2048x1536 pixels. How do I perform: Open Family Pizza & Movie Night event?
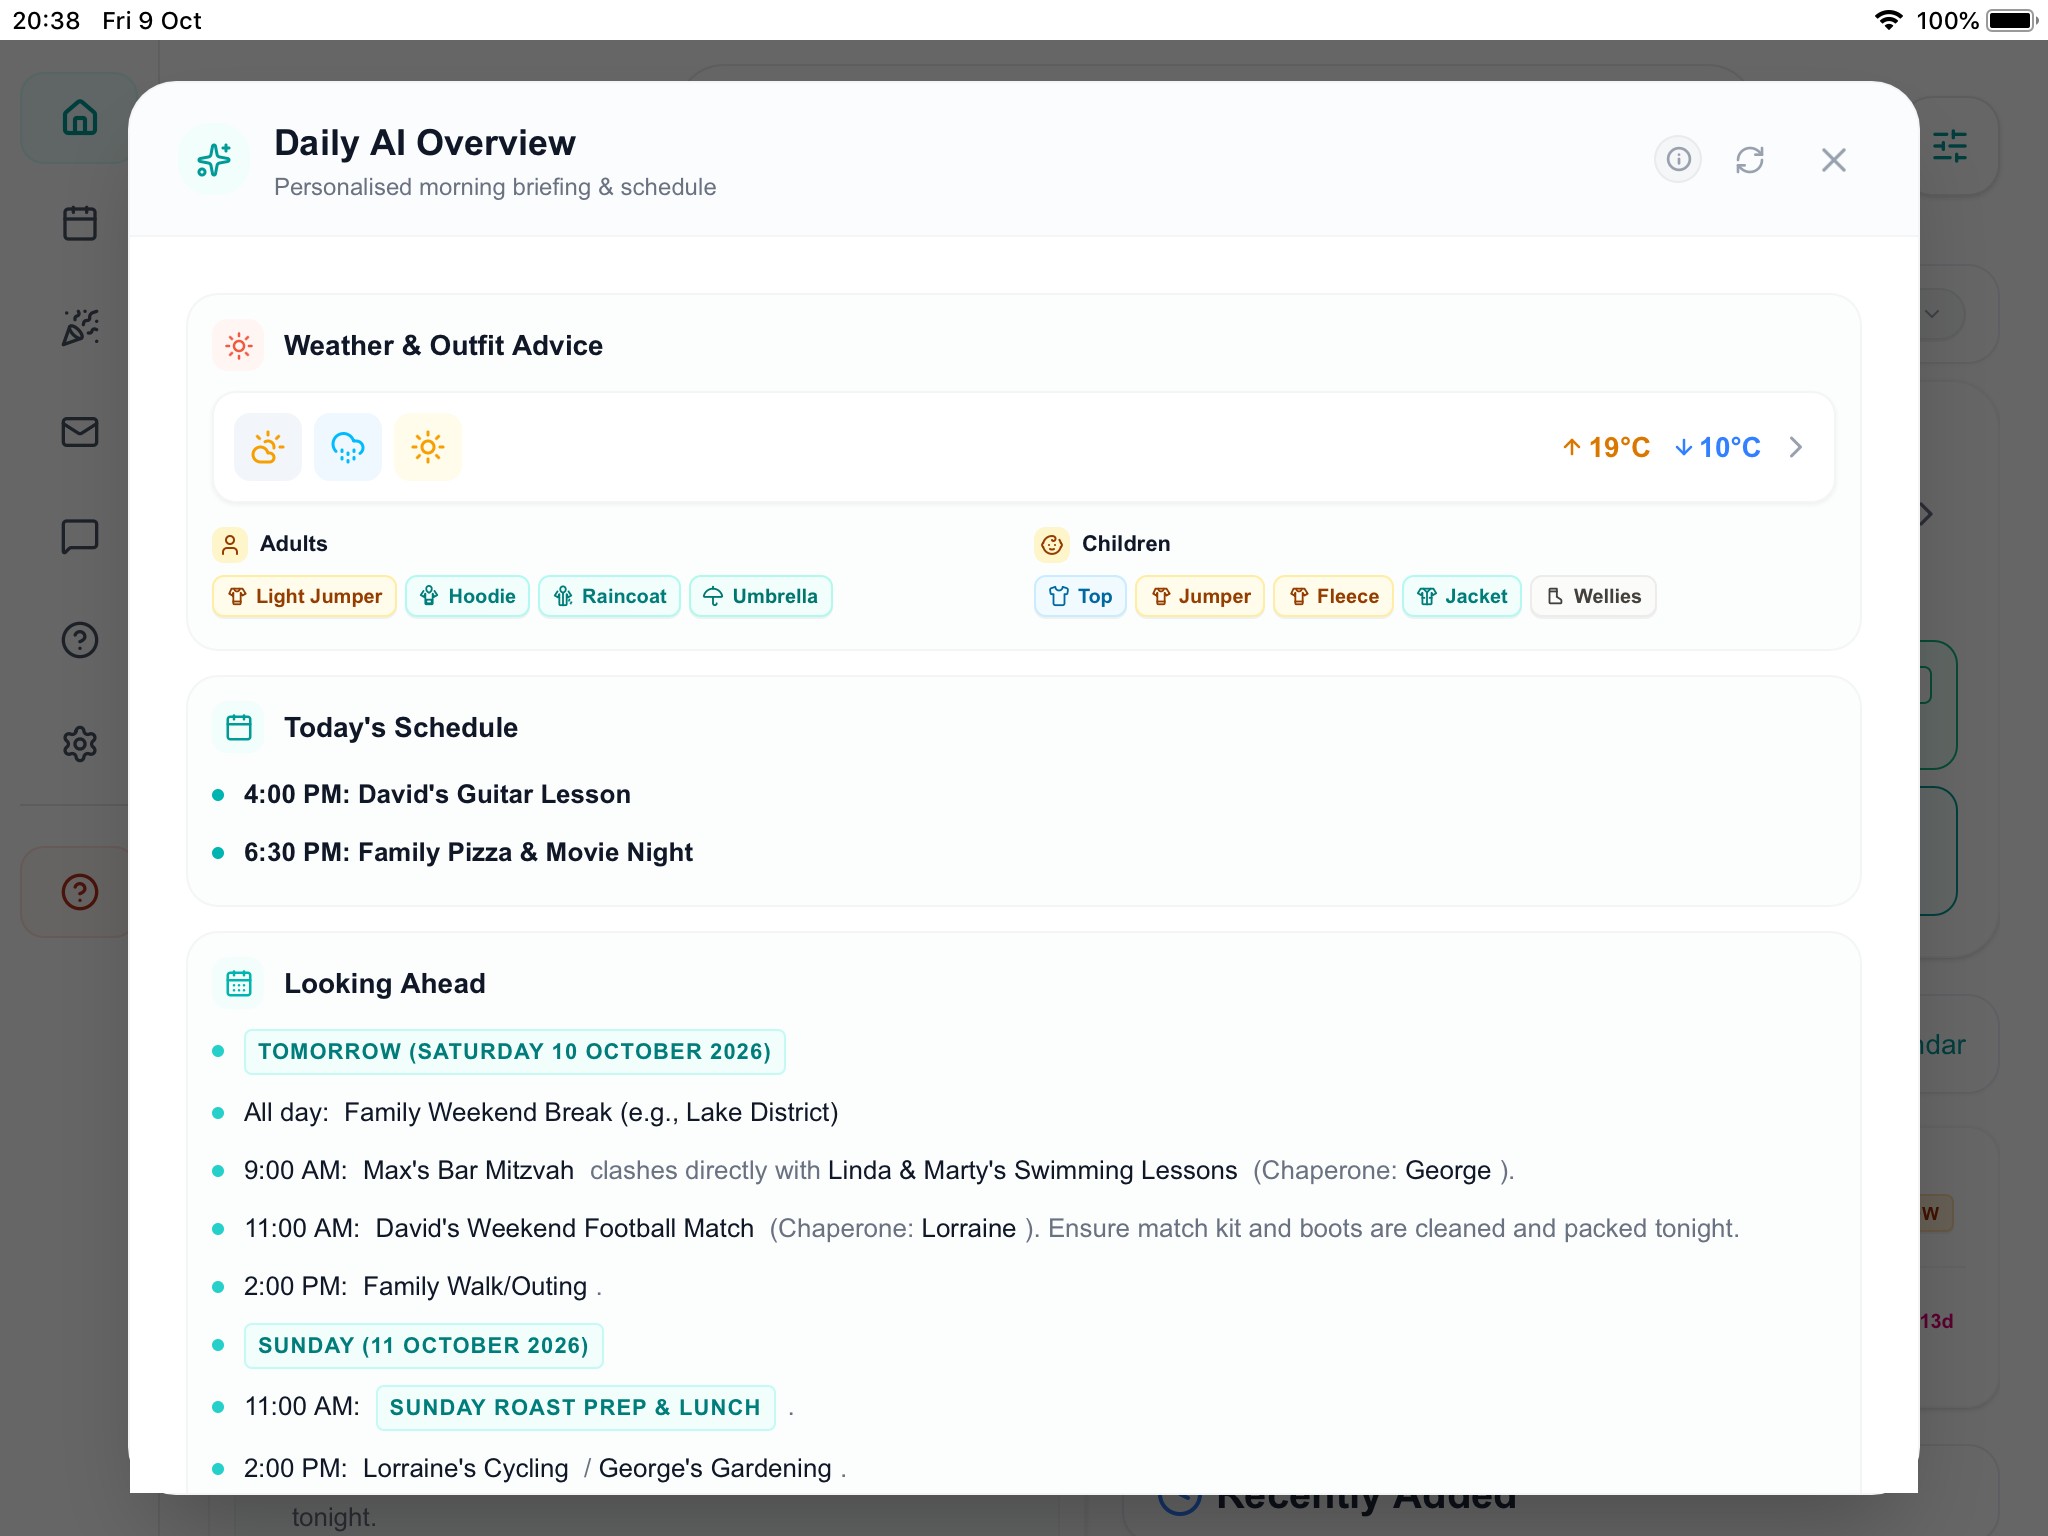(468, 852)
